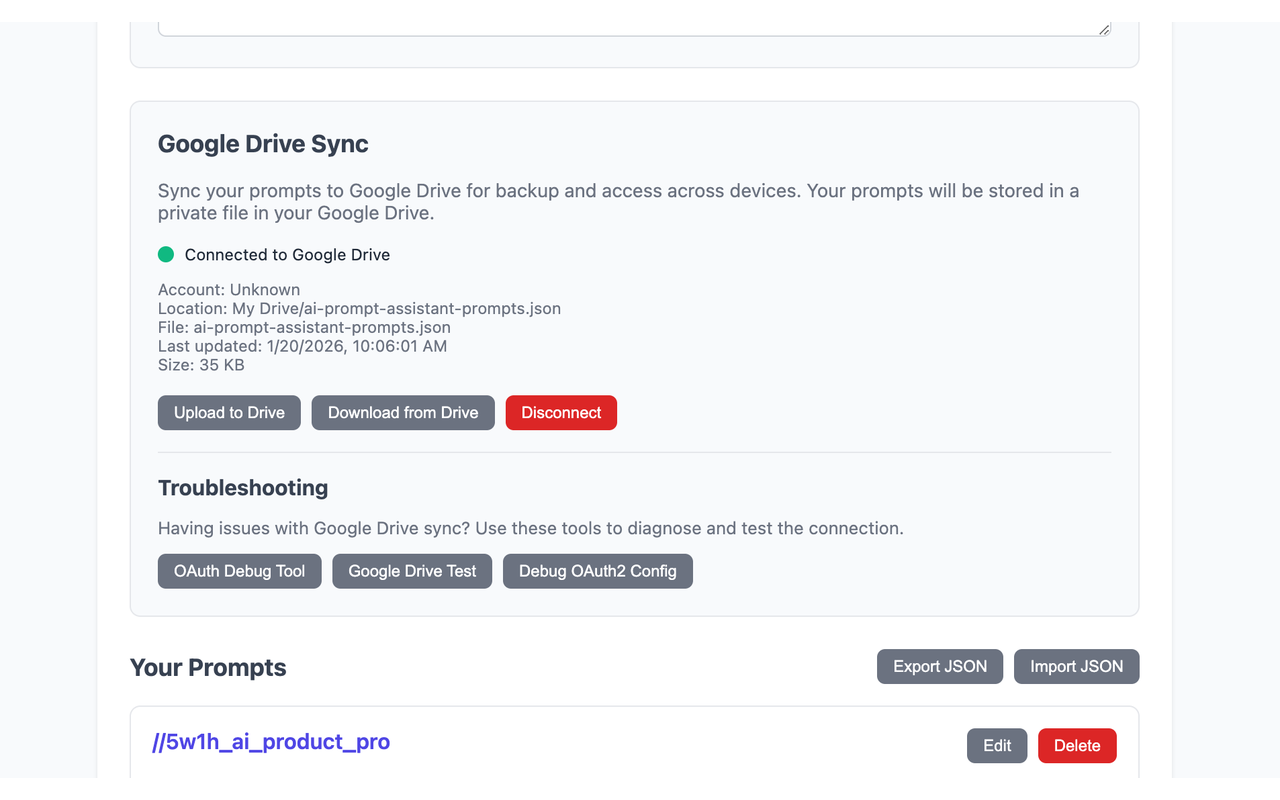
Task: Export prompts with Export JSON
Action: (x=939, y=667)
